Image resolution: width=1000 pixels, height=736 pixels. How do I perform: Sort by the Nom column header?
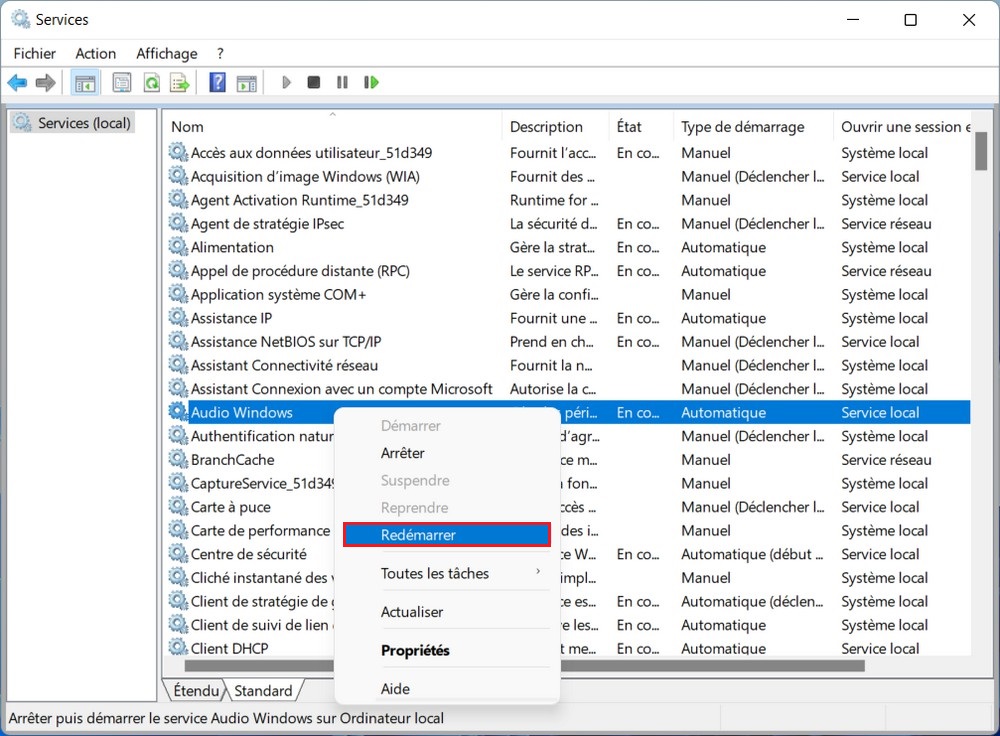point(332,126)
